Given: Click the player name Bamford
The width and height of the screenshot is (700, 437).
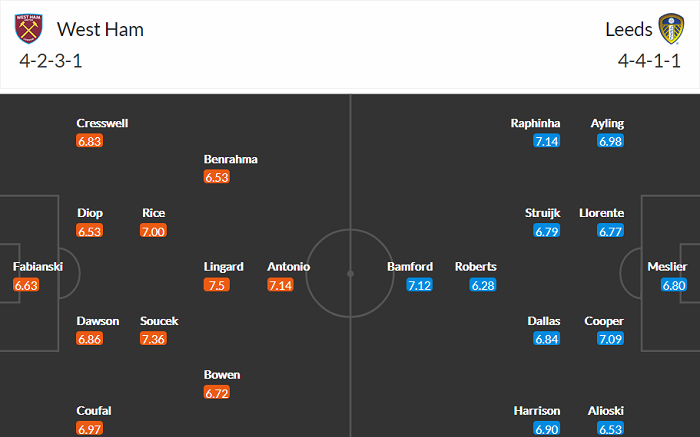Looking at the screenshot, I should coord(410,267).
